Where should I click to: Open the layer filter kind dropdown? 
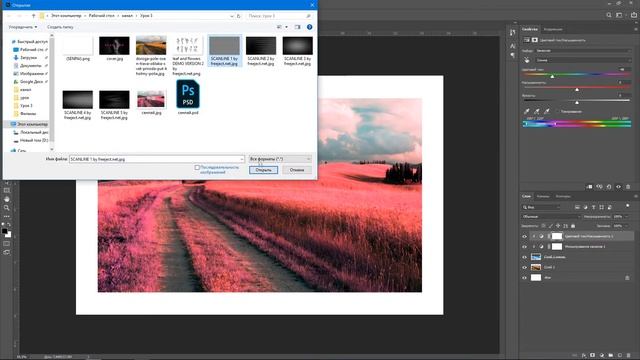pyautogui.click(x=541, y=207)
